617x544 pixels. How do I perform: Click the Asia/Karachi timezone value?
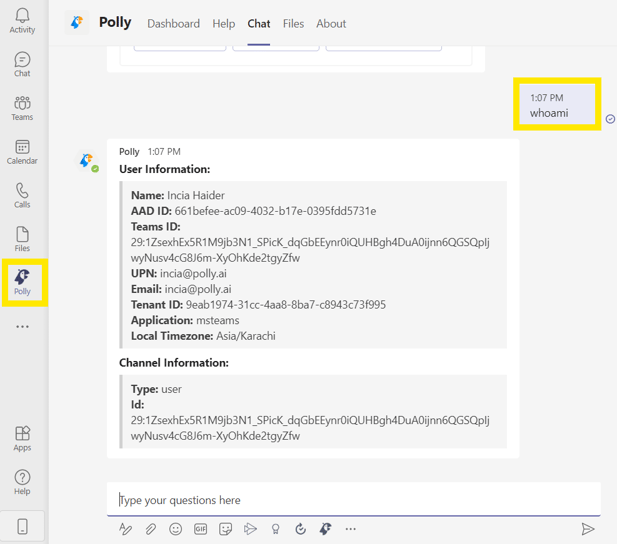point(246,336)
